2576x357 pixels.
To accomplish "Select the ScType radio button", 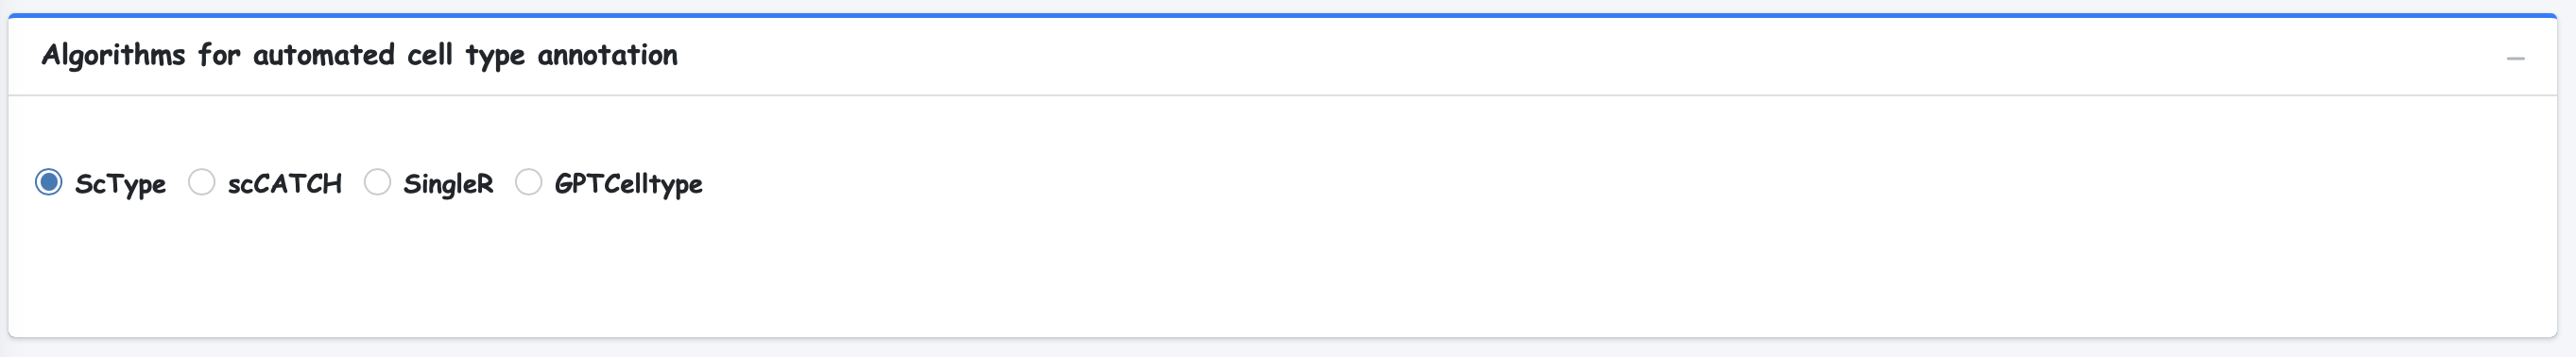I will click(x=48, y=182).
